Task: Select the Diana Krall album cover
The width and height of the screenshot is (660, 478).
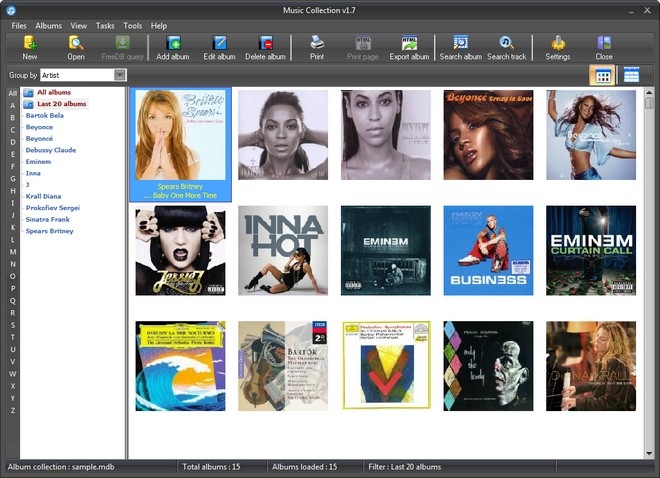Action: tap(591, 366)
